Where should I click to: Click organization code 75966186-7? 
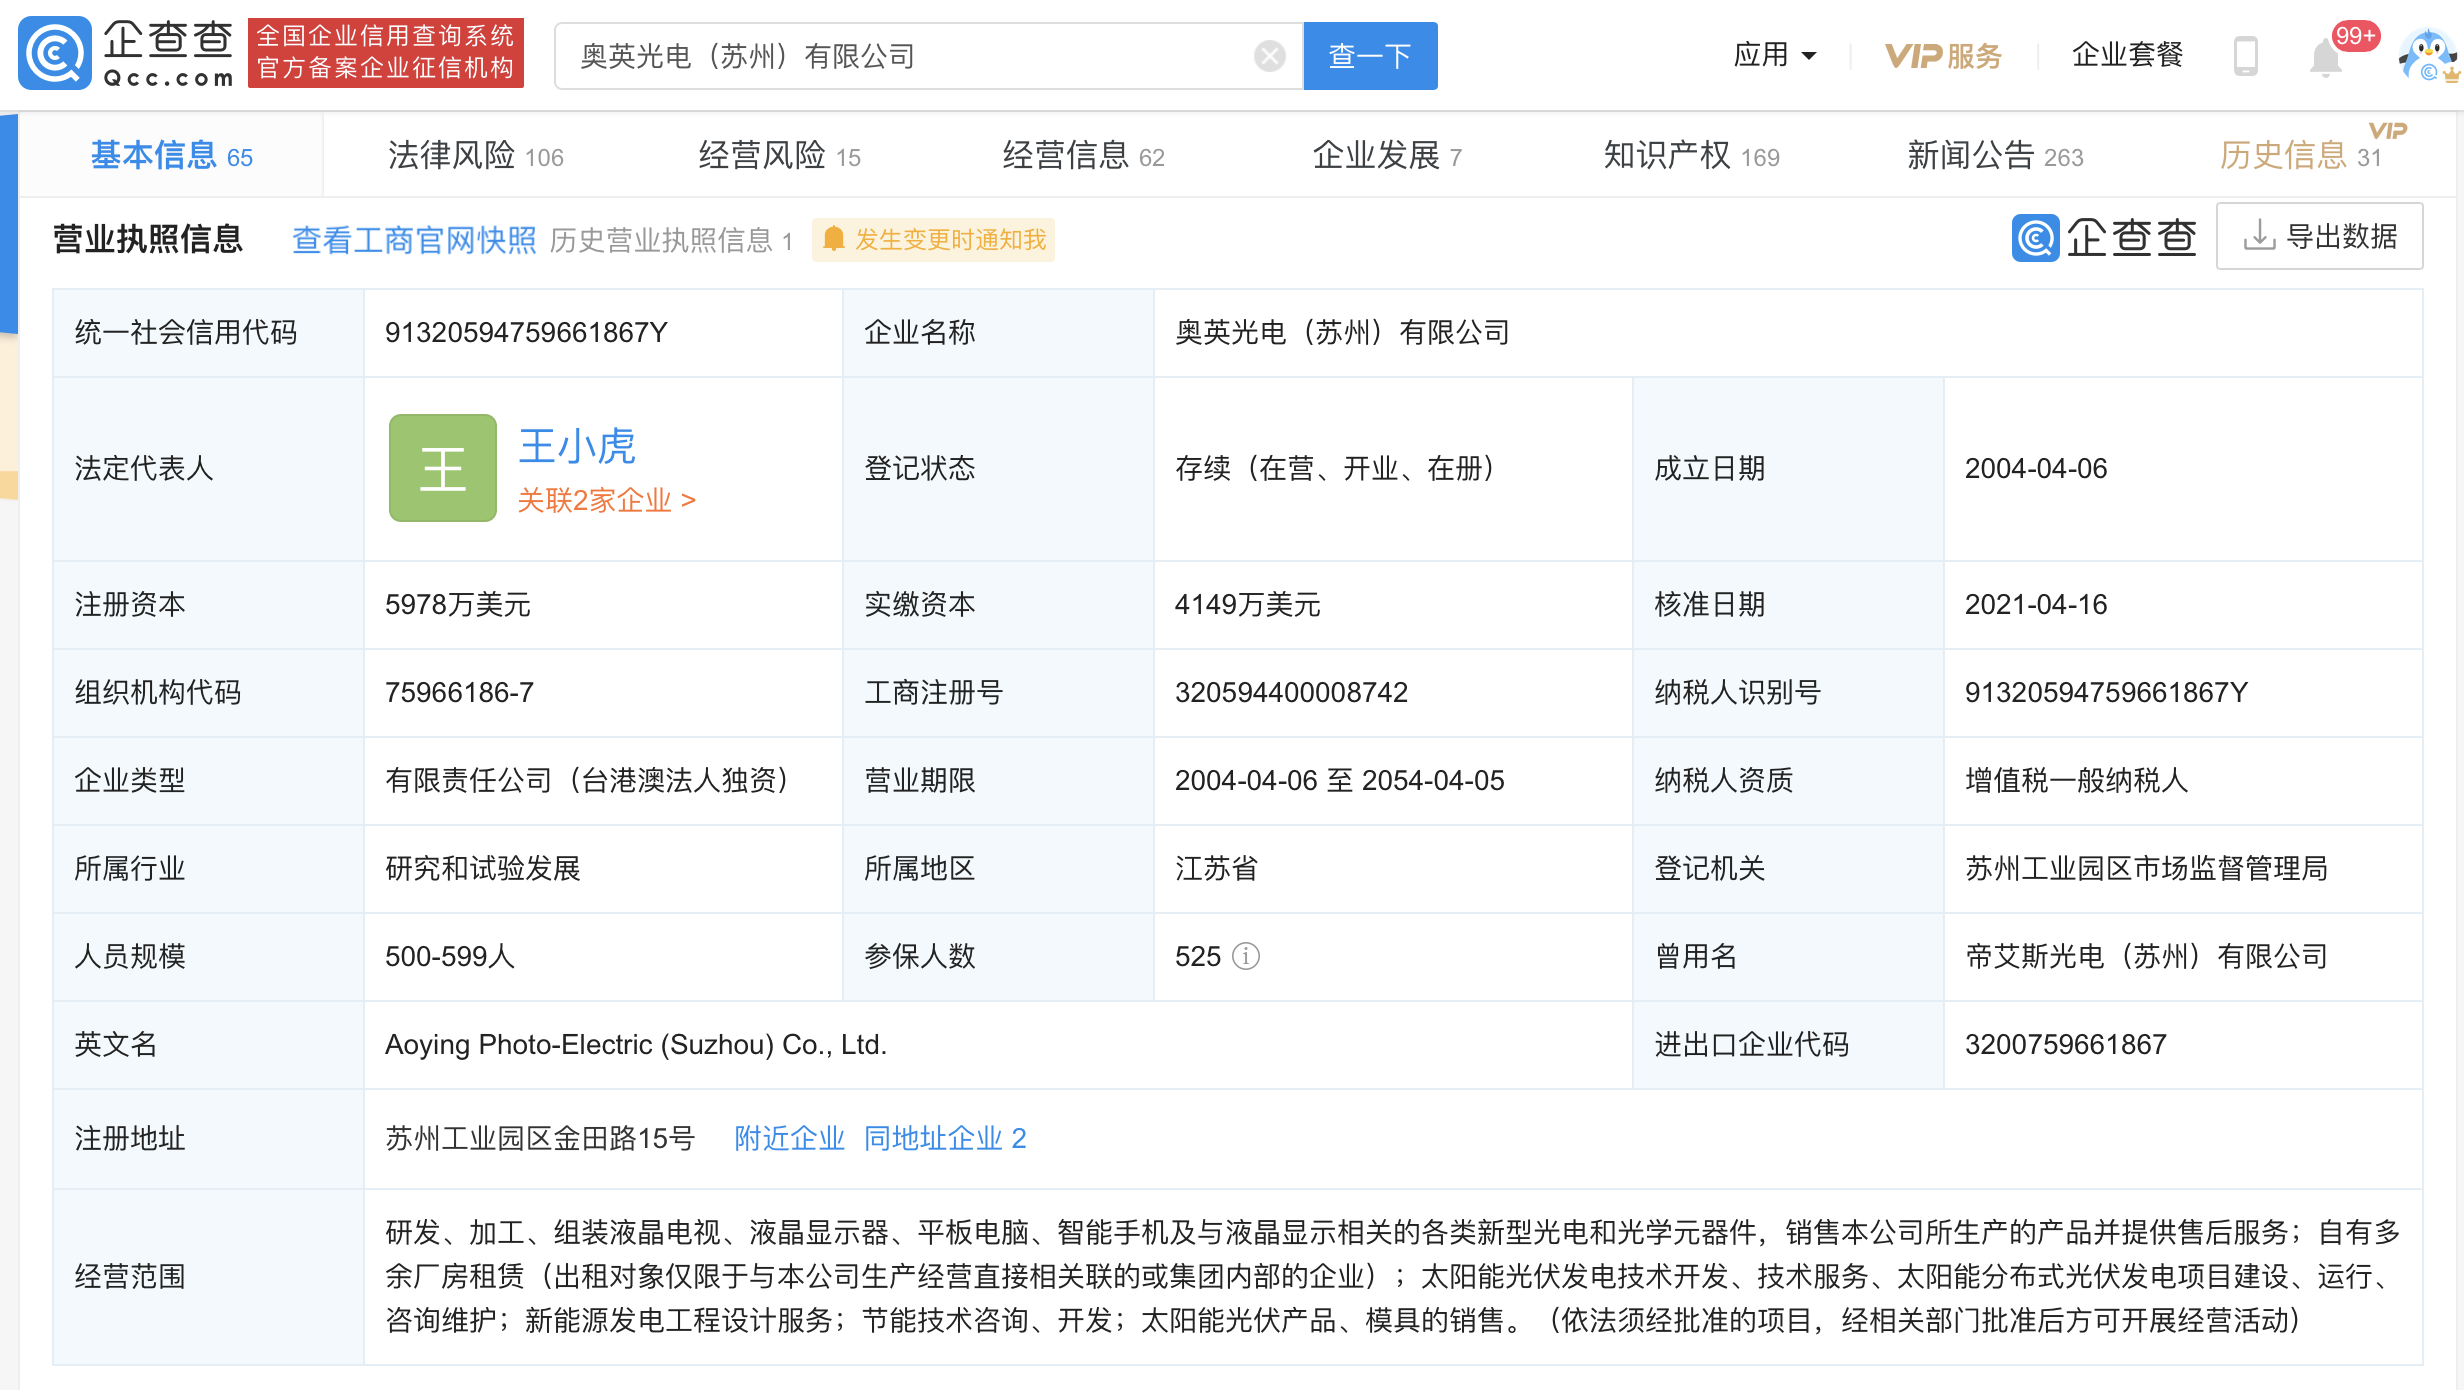(x=460, y=693)
